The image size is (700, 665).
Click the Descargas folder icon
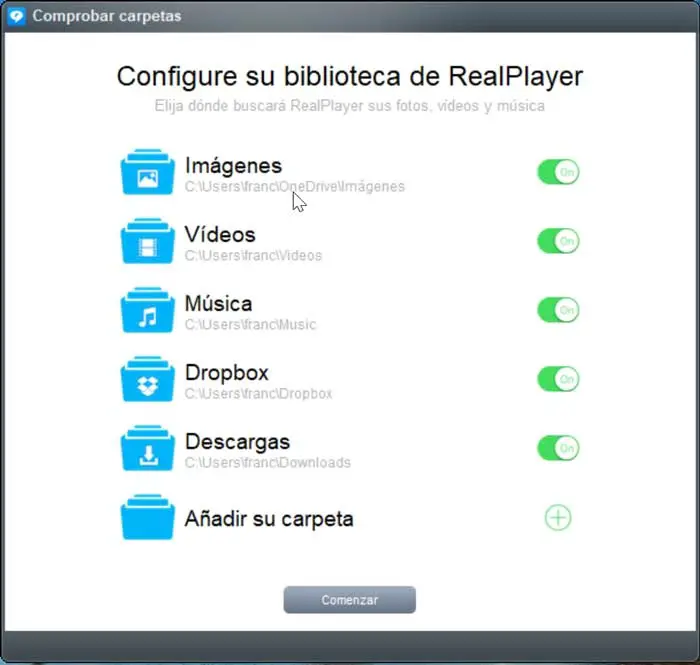pos(147,448)
